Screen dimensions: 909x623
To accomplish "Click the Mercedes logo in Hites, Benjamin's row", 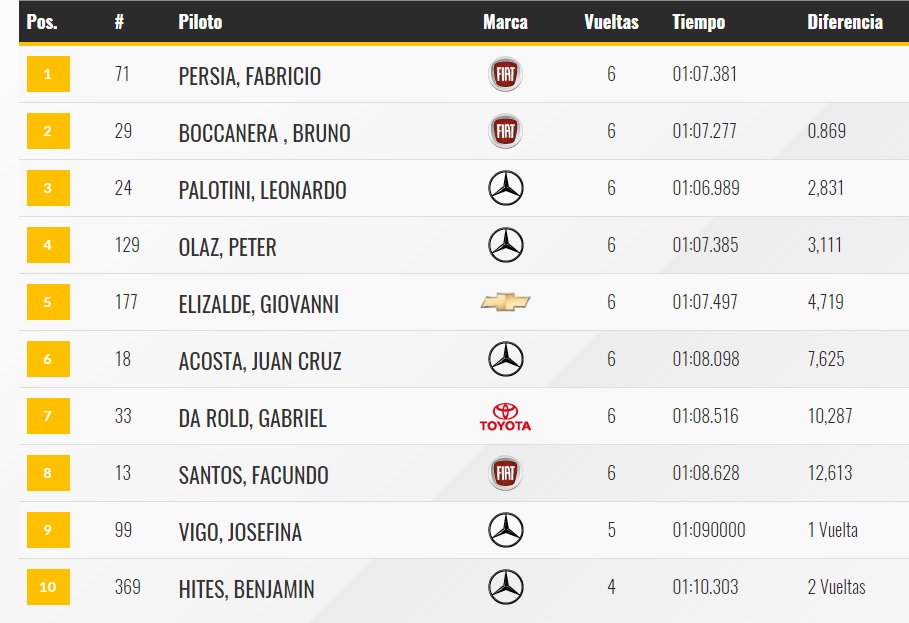I will pyautogui.click(x=506, y=586).
